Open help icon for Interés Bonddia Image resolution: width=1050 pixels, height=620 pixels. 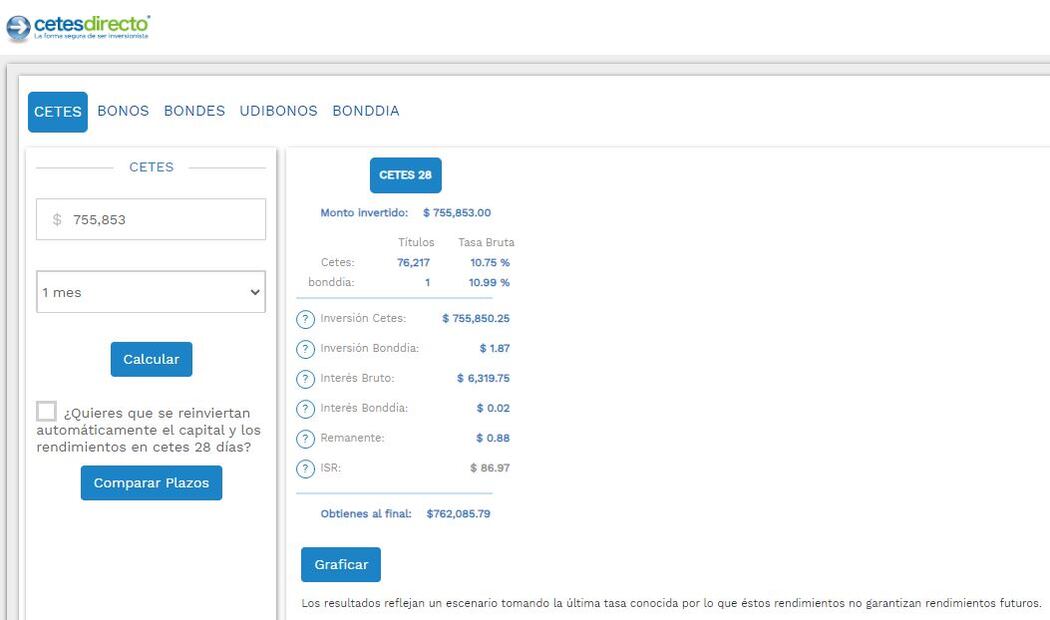tap(305, 408)
